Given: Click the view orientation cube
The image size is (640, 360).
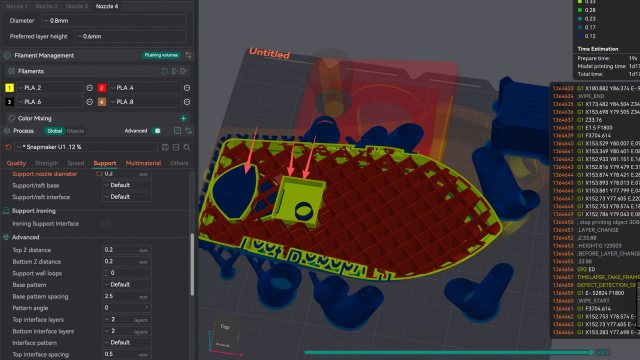Looking at the screenshot, I should [224, 336].
